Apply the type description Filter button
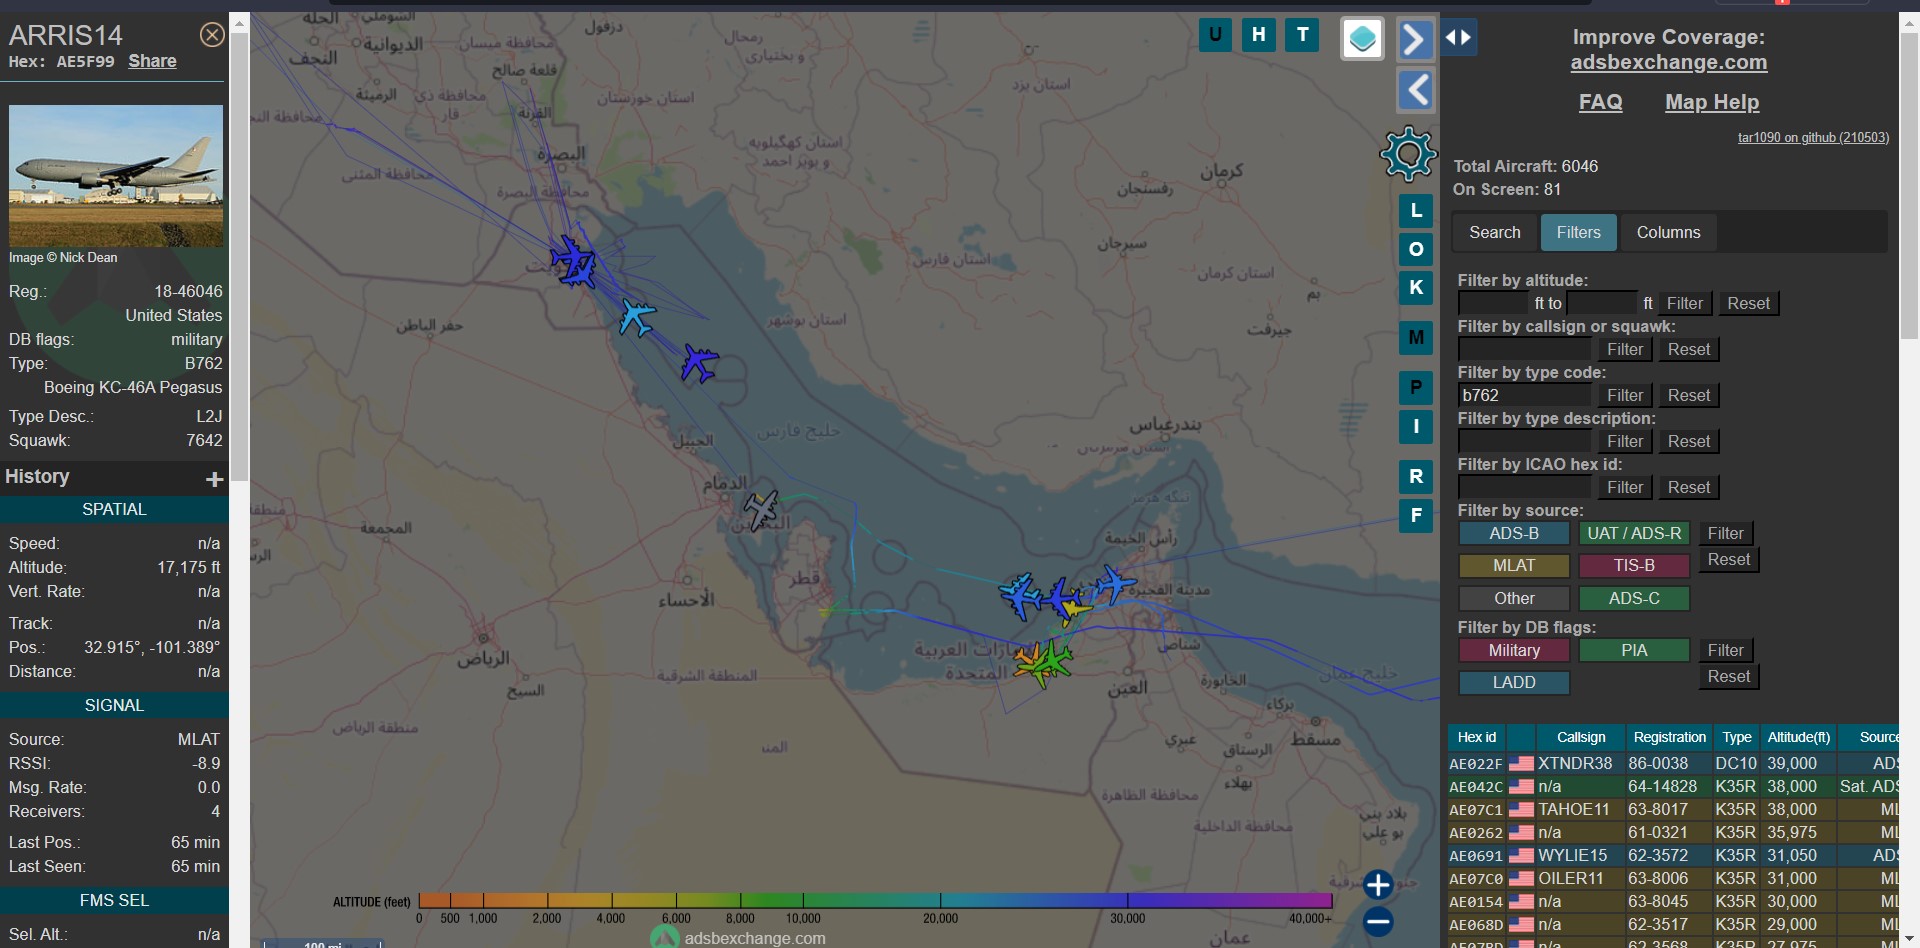The height and width of the screenshot is (948, 1920). pyautogui.click(x=1625, y=441)
